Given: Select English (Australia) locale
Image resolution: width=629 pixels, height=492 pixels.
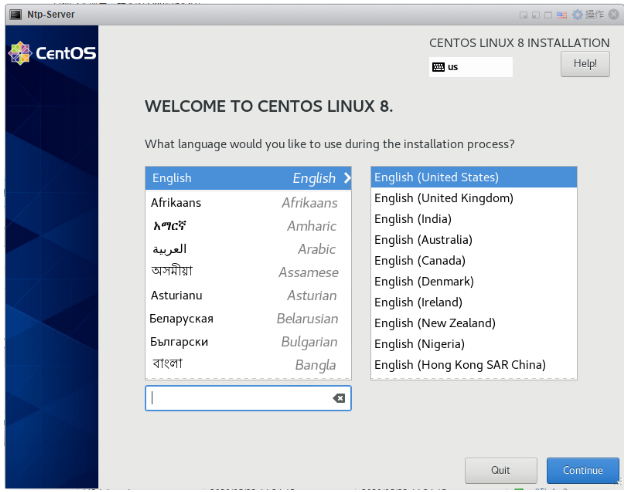Looking at the screenshot, I should pyautogui.click(x=423, y=240).
